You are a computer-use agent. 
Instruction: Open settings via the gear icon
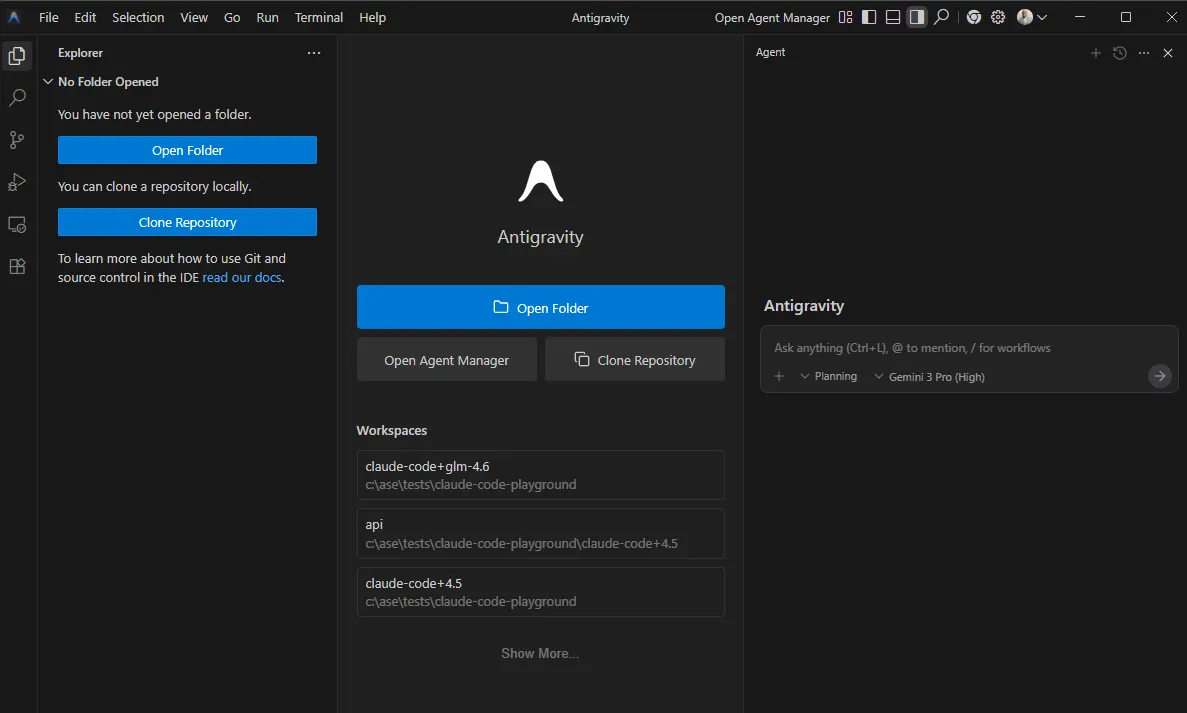pyautogui.click(x=999, y=17)
